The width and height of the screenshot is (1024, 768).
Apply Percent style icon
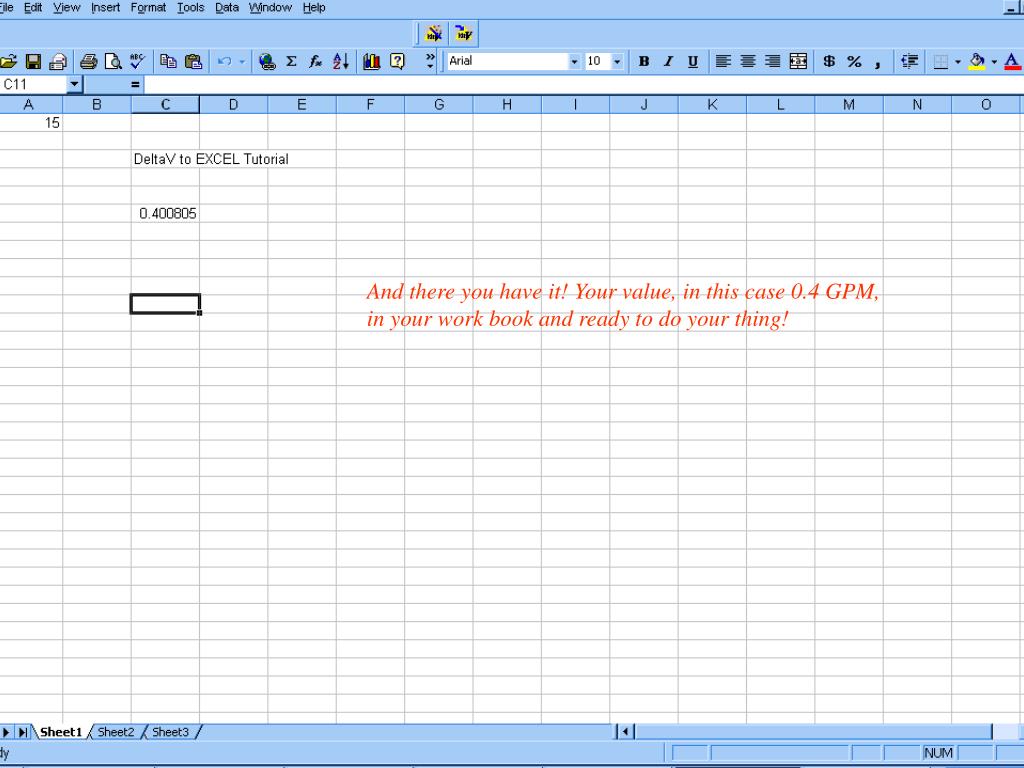[854, 61]
